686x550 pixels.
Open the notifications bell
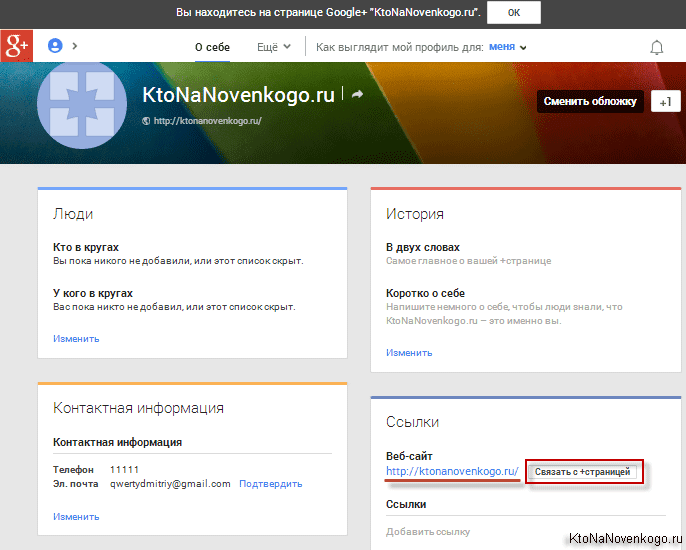coord(656,47)
